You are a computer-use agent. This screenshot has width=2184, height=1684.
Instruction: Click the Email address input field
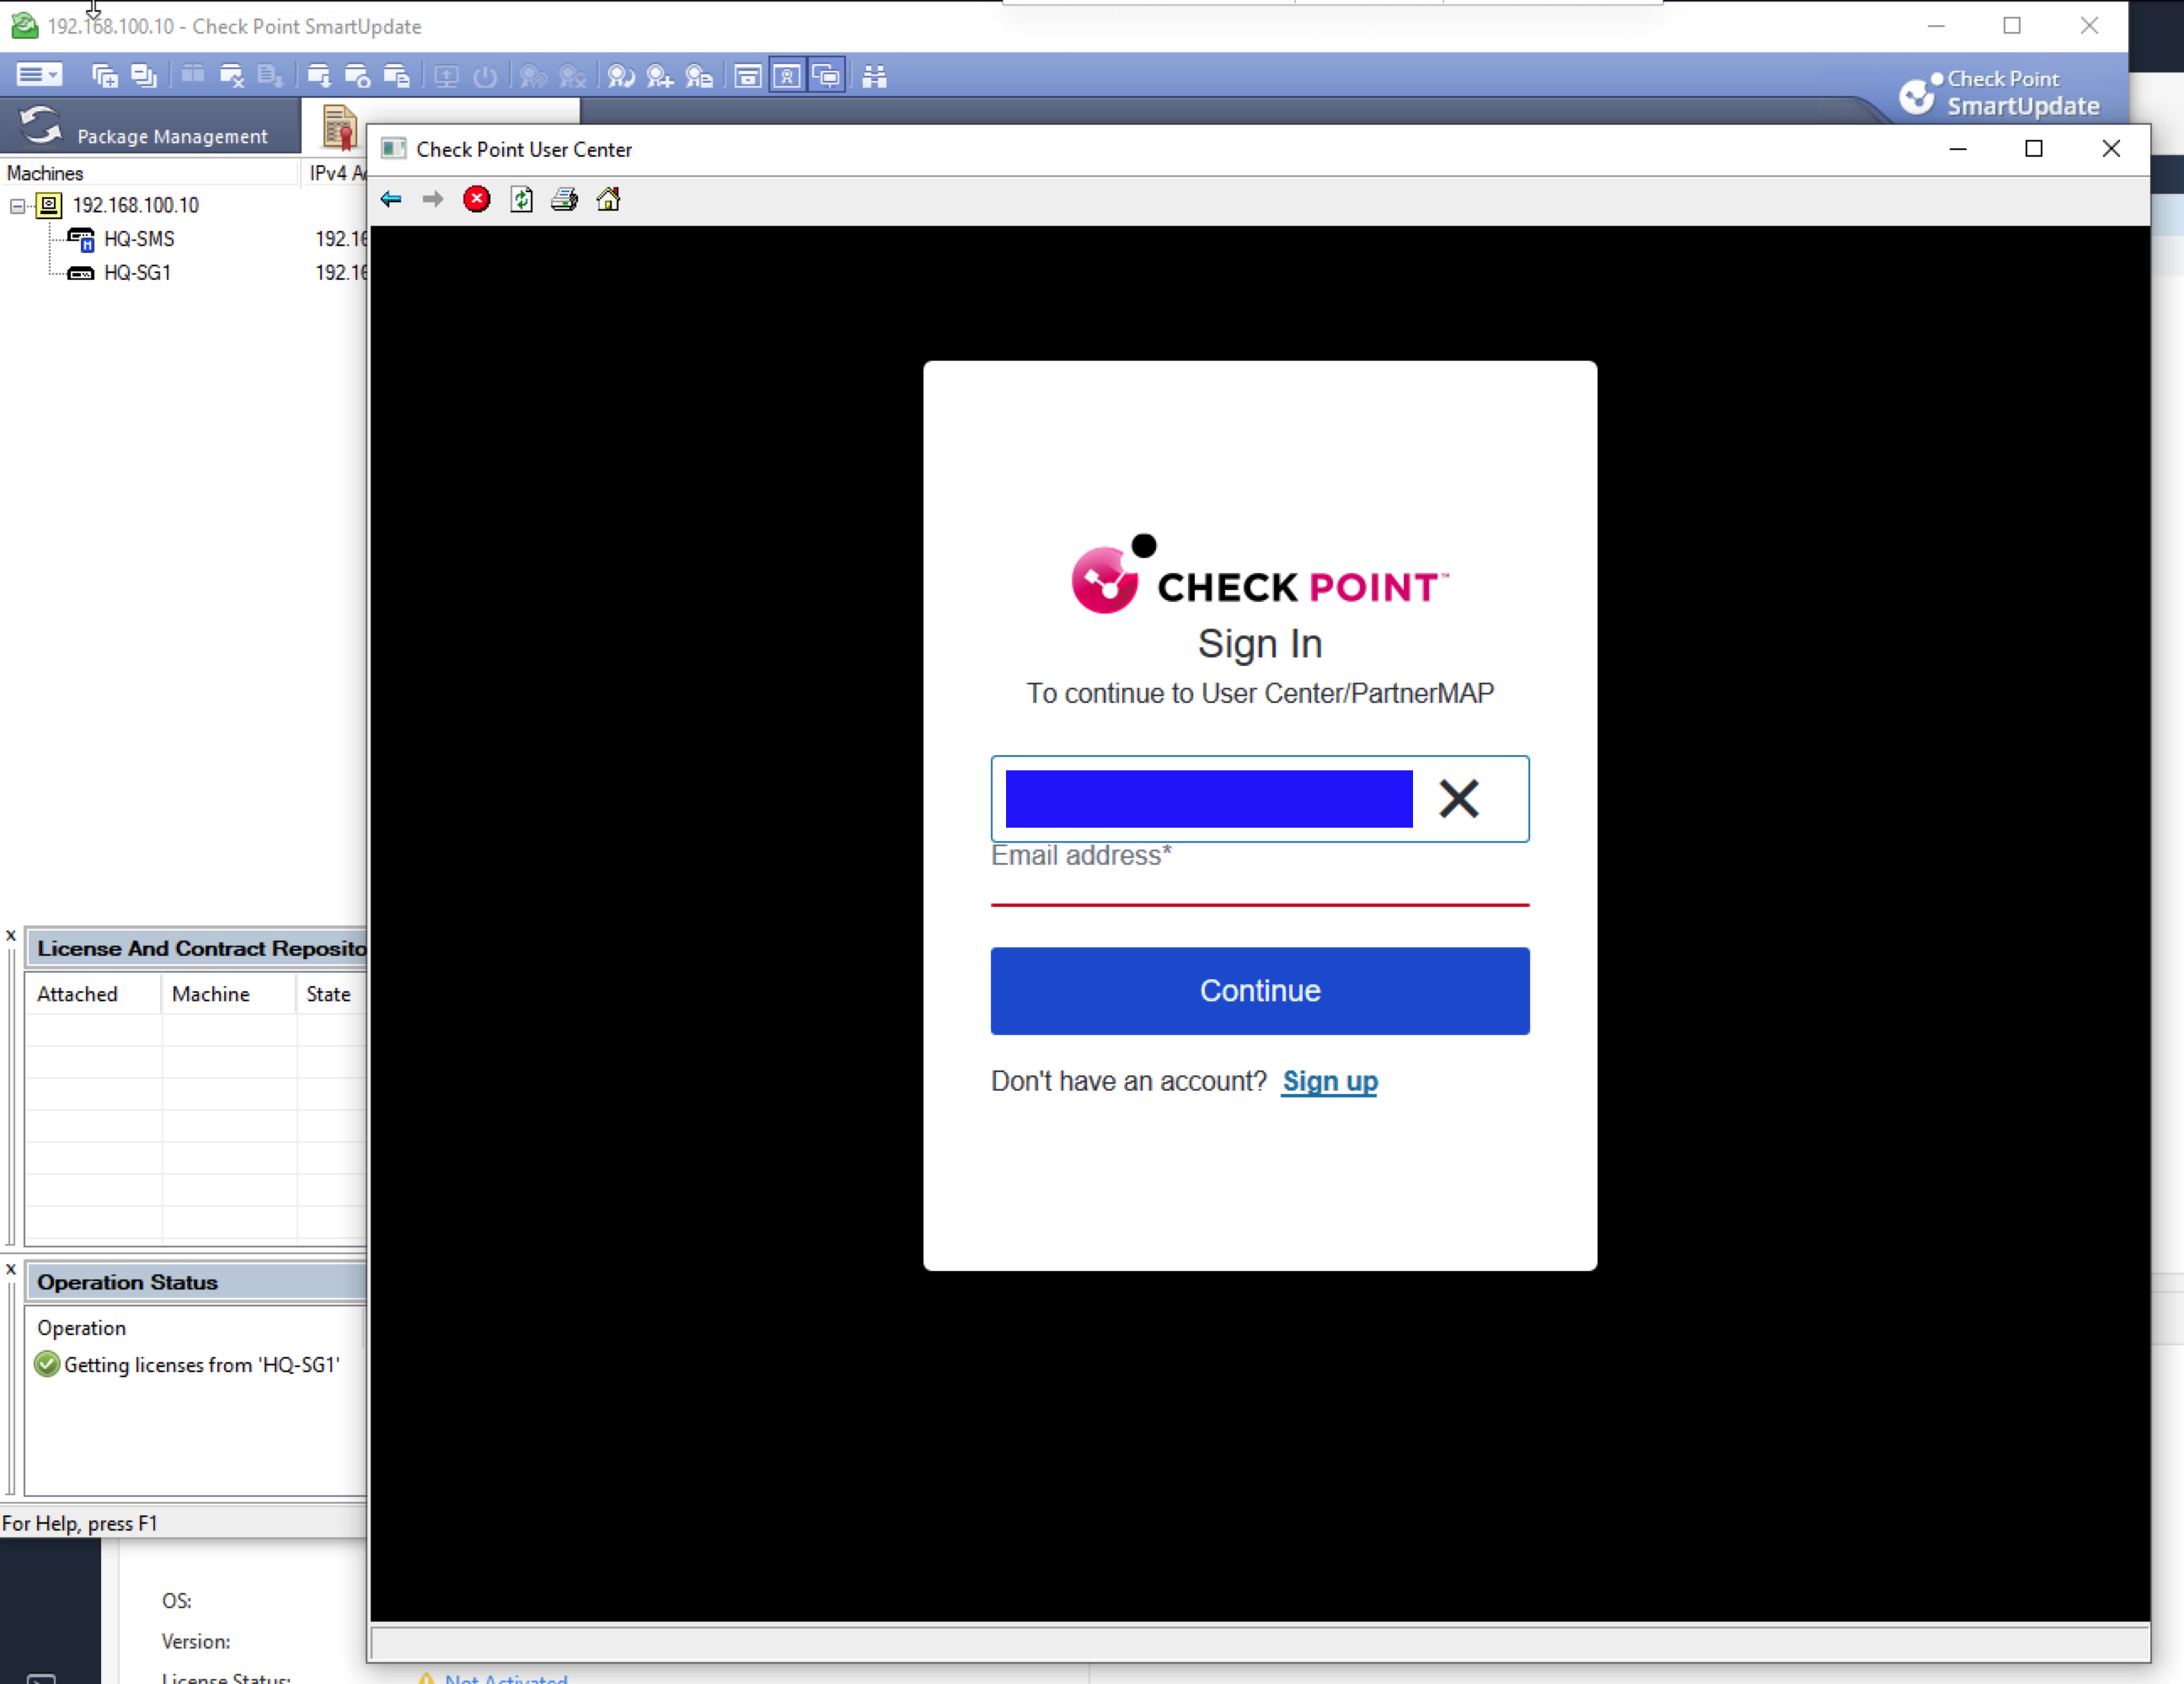pos(1205,799)
